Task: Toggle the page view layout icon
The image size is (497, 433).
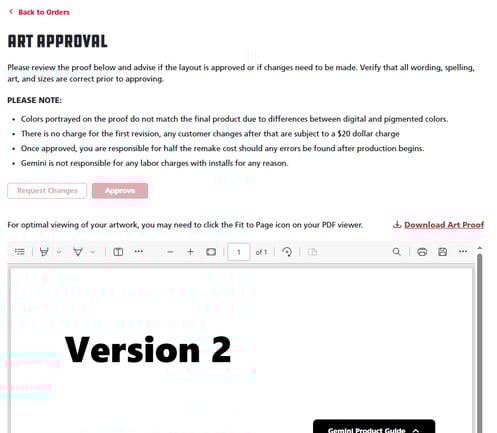Action: coord(118,252)
